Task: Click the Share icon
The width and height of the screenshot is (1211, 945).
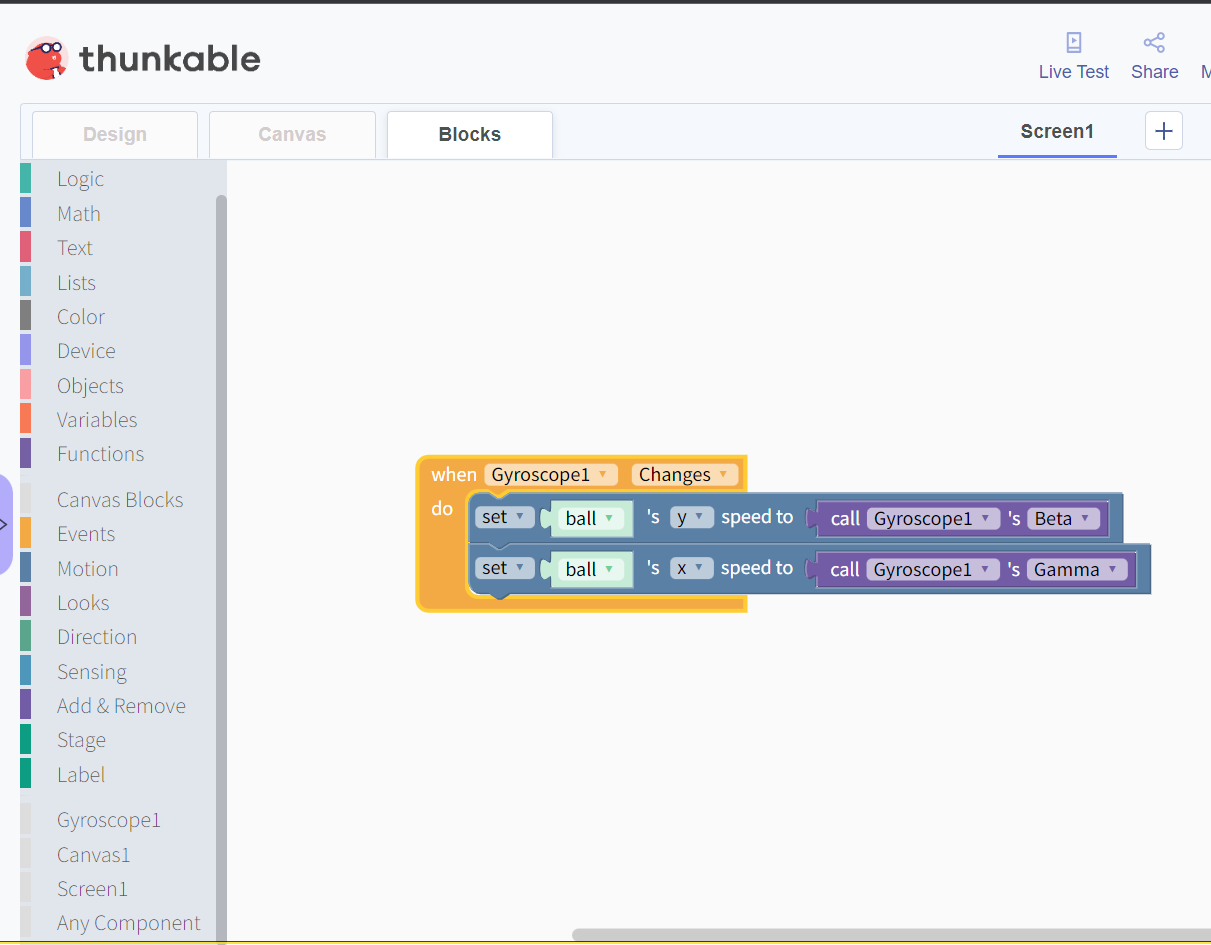Action: [x=1154, y=42]
